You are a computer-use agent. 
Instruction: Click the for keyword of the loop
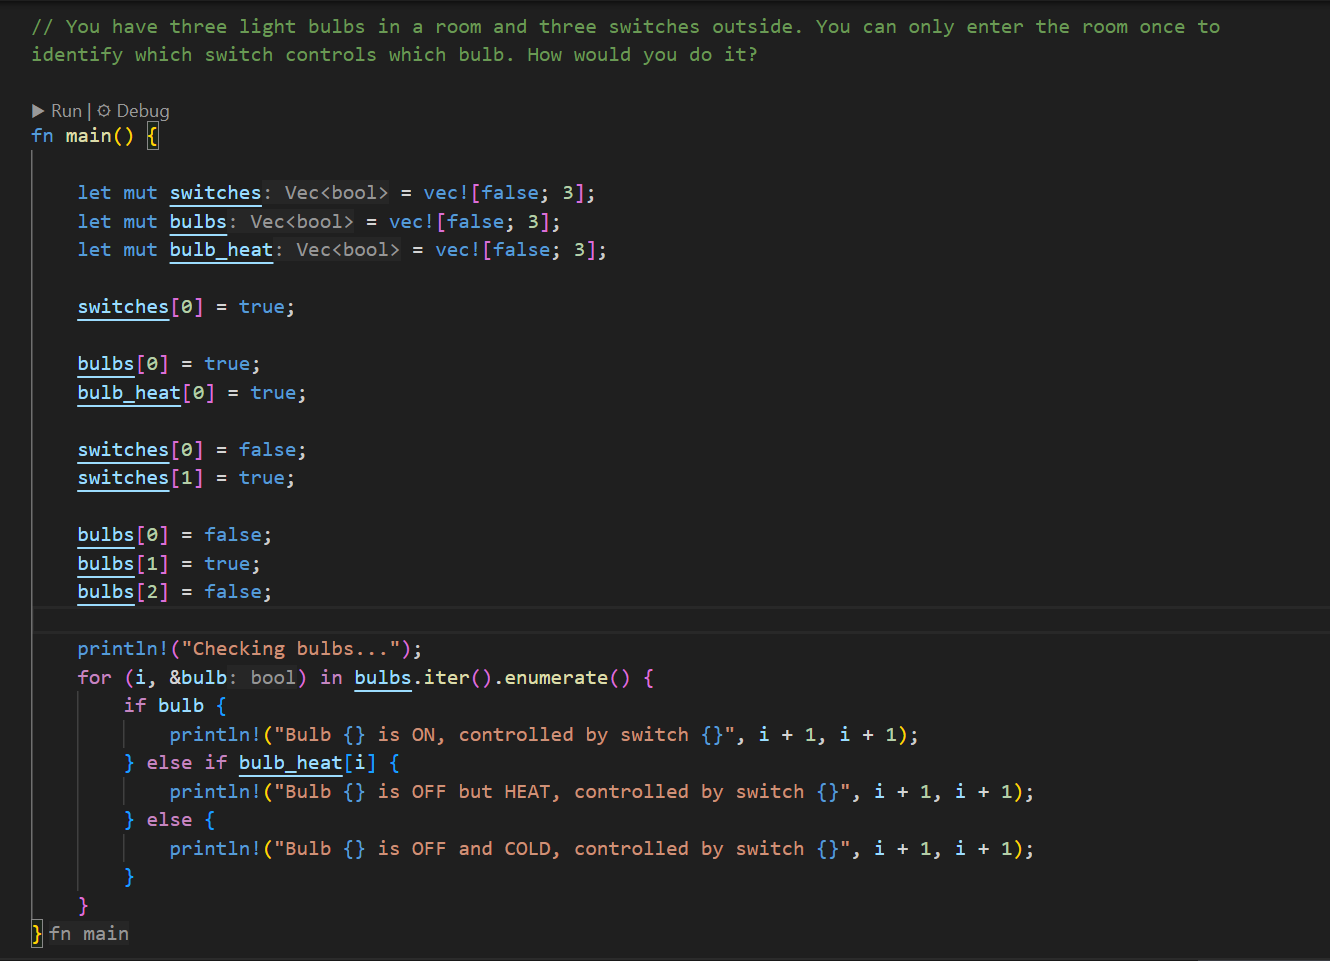click(95, 678)
